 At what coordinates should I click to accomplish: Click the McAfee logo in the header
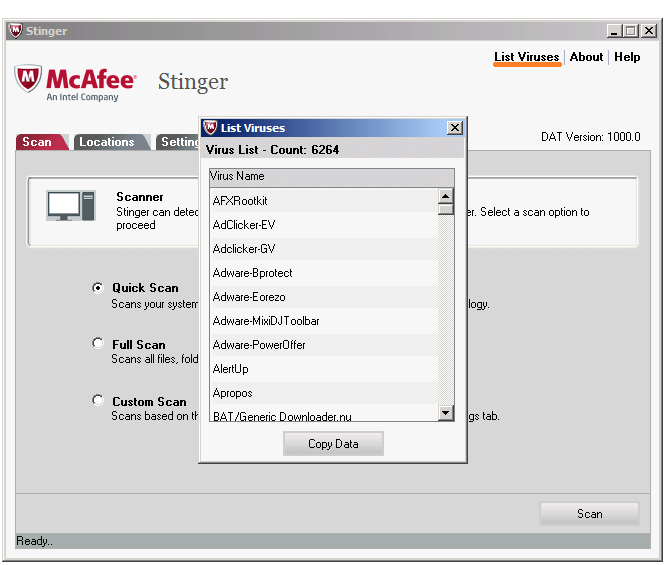pyautogui.click(x=76, y=83)
